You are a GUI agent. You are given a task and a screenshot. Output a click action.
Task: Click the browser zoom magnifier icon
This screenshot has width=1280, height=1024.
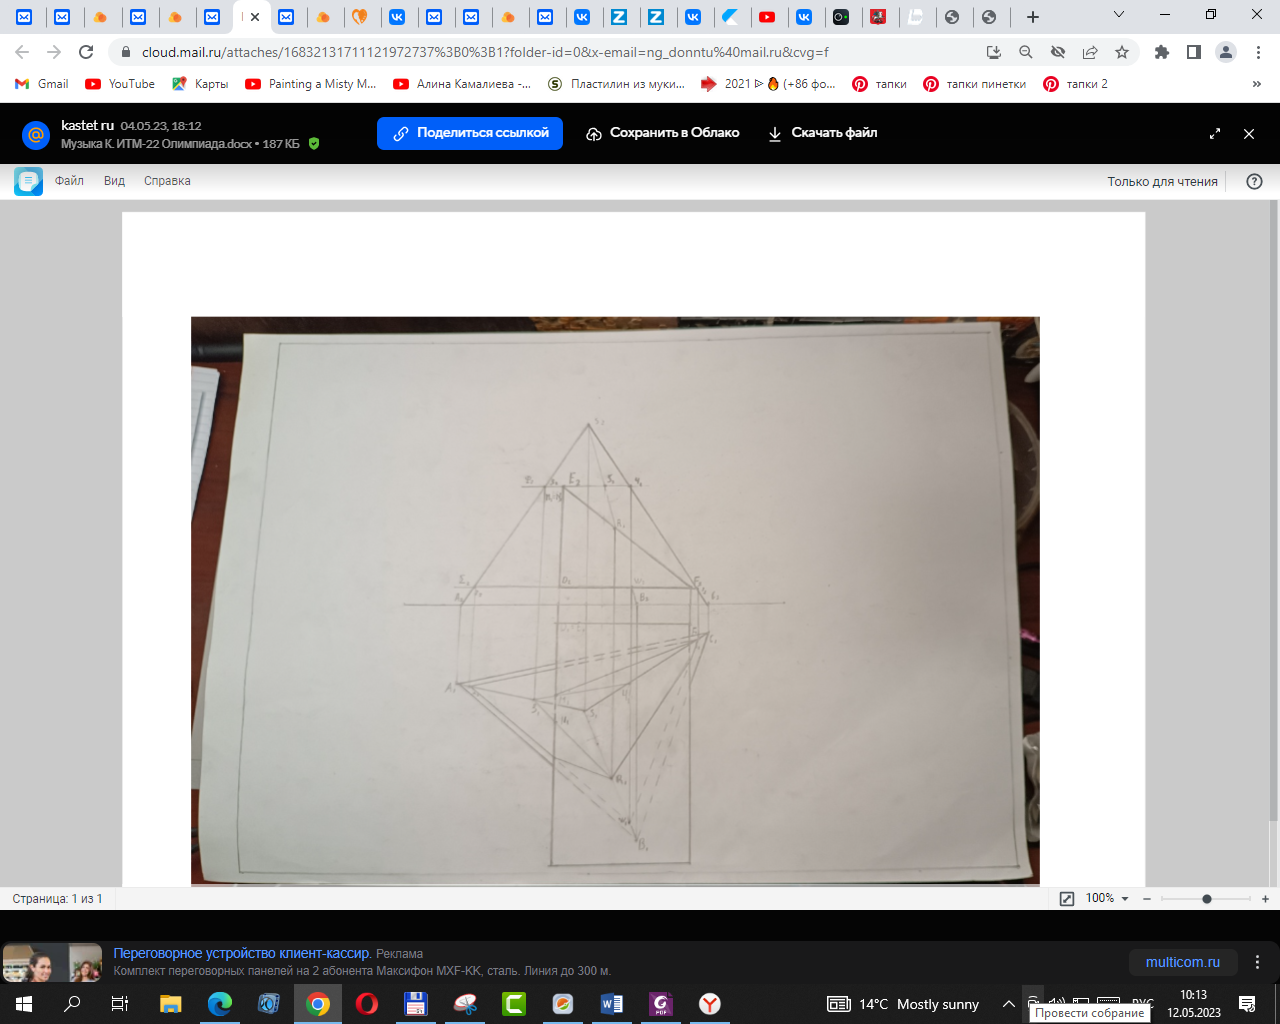(x=1026, y=52)
